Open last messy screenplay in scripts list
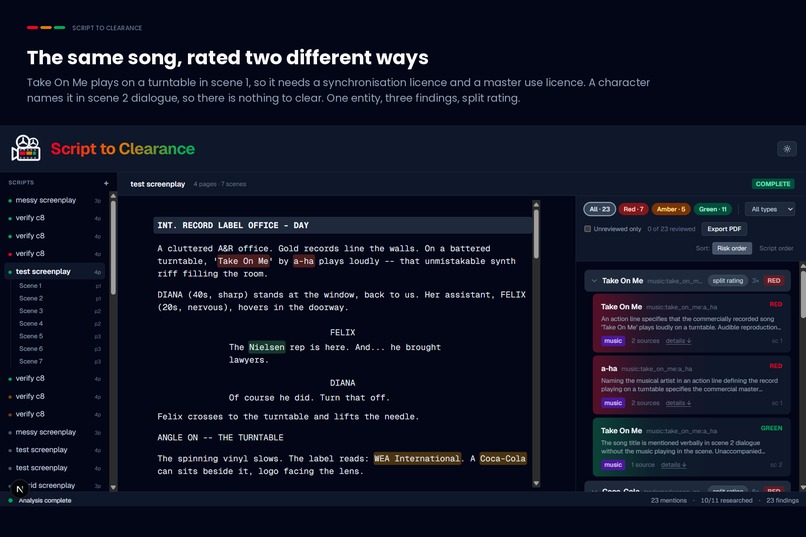 (55, 432)
